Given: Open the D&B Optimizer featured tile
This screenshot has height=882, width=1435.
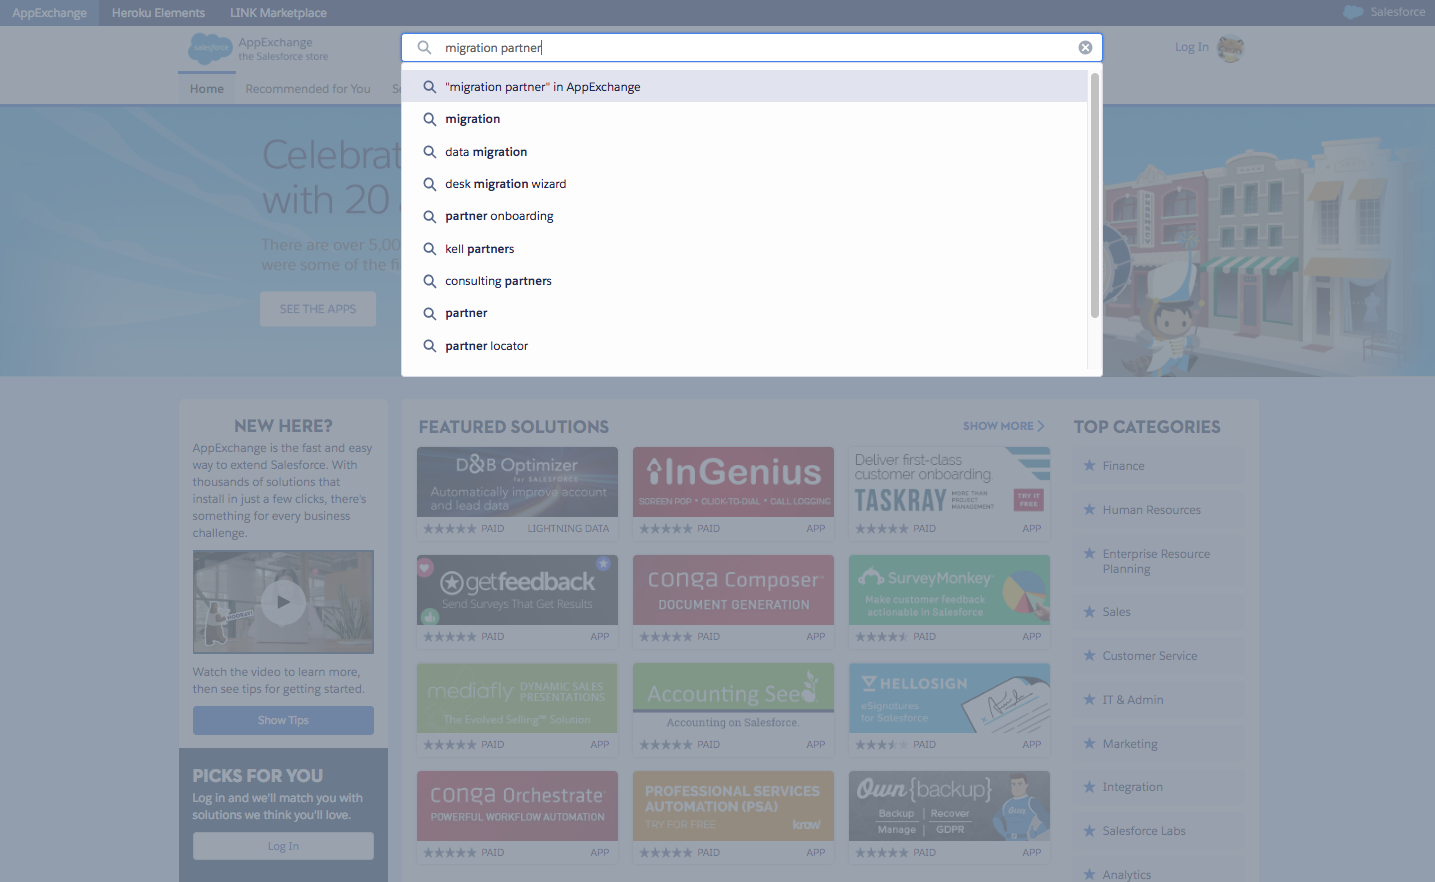Looking at the screenshot, I should click(517, 493).
